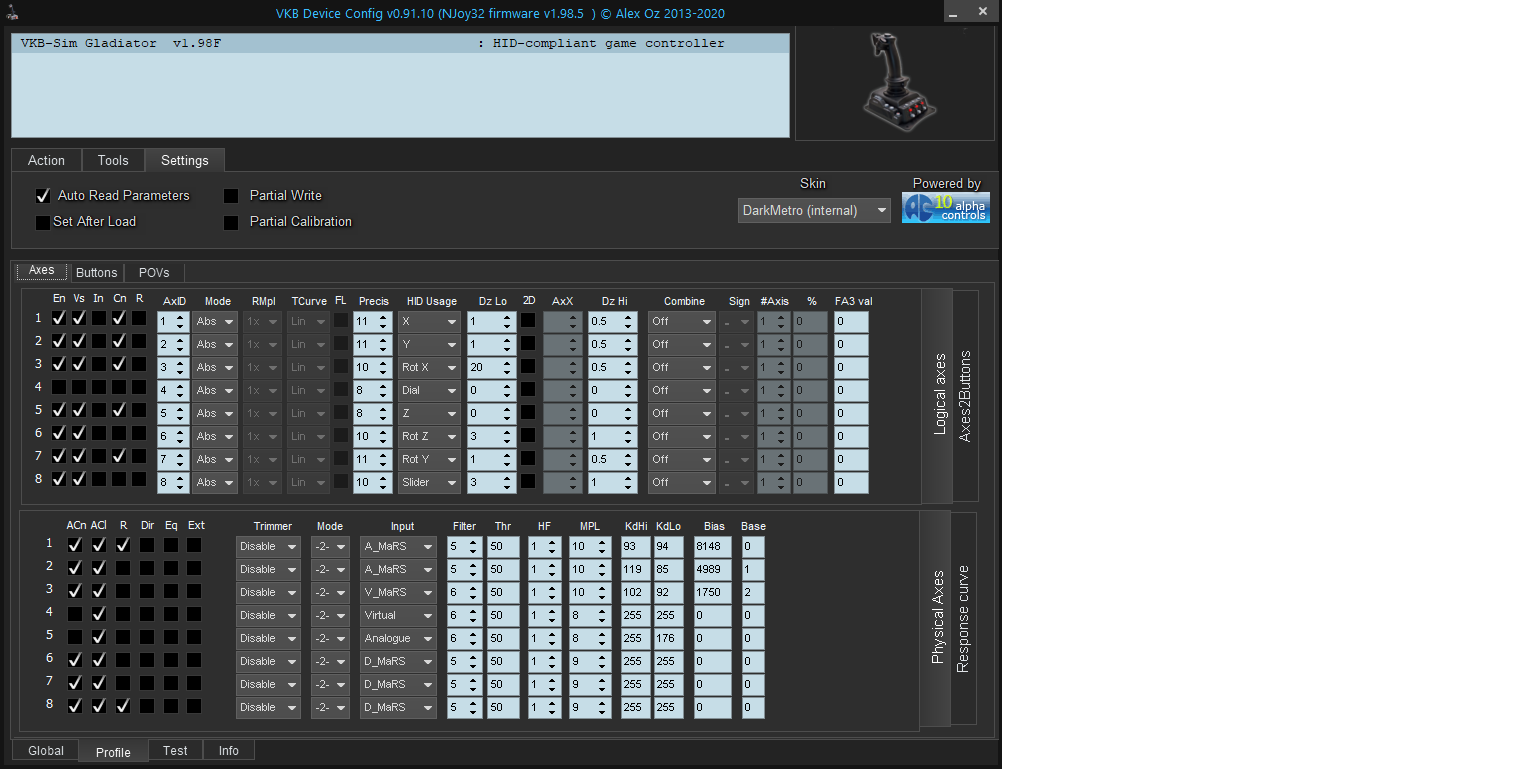Screen dimensions: 1536x769
Task: Click Thr field for physical axis 1
Action: tap(503, 547)
